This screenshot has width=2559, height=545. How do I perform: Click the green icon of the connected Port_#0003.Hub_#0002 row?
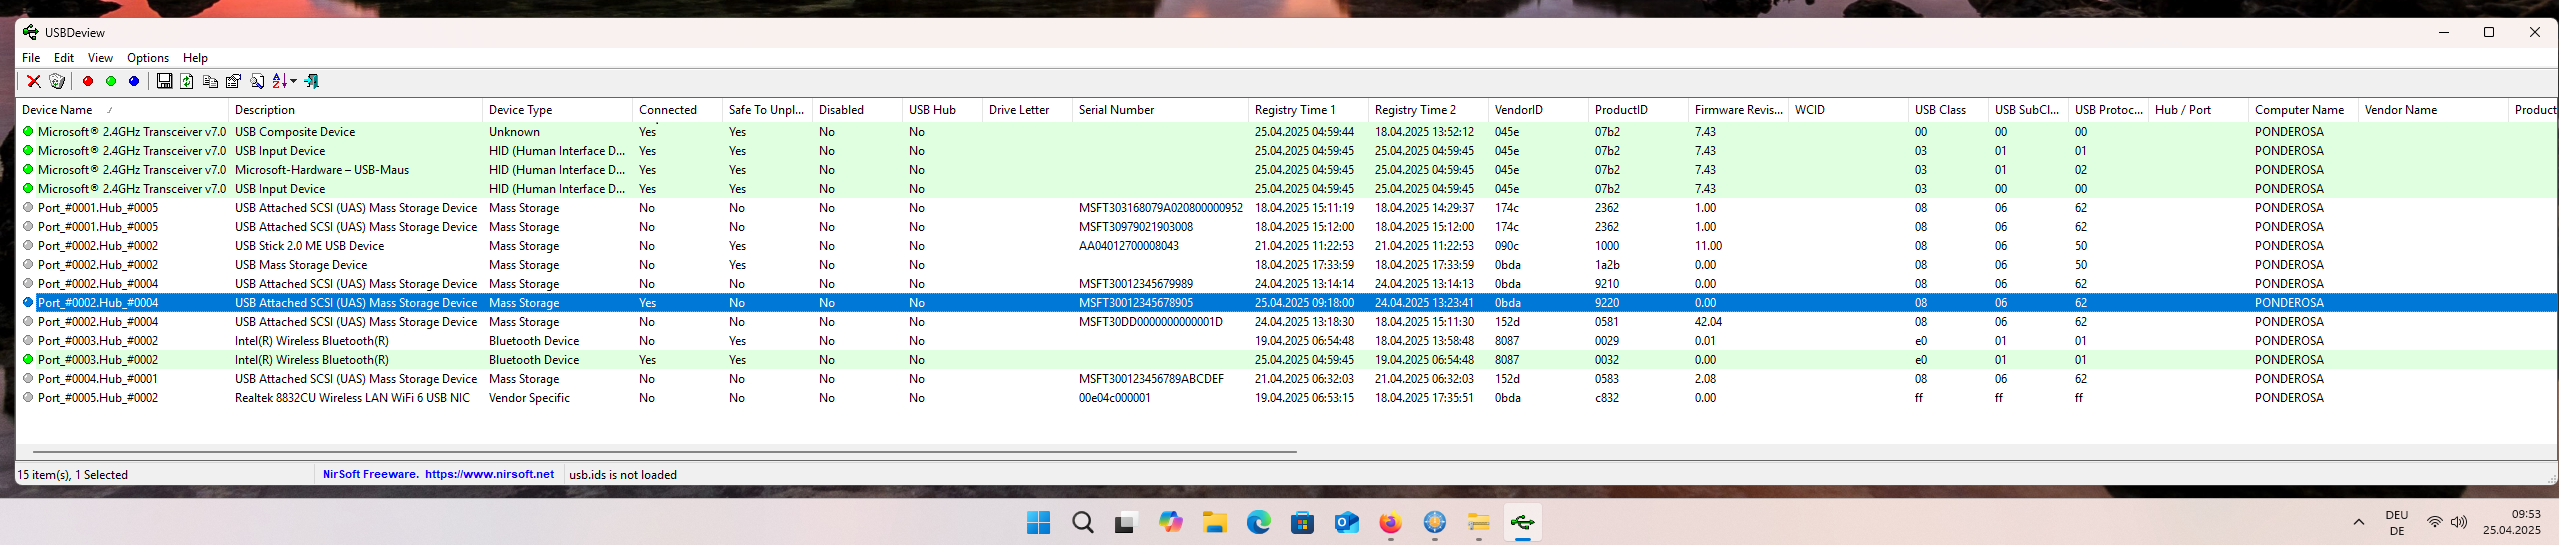pos(28,360)
